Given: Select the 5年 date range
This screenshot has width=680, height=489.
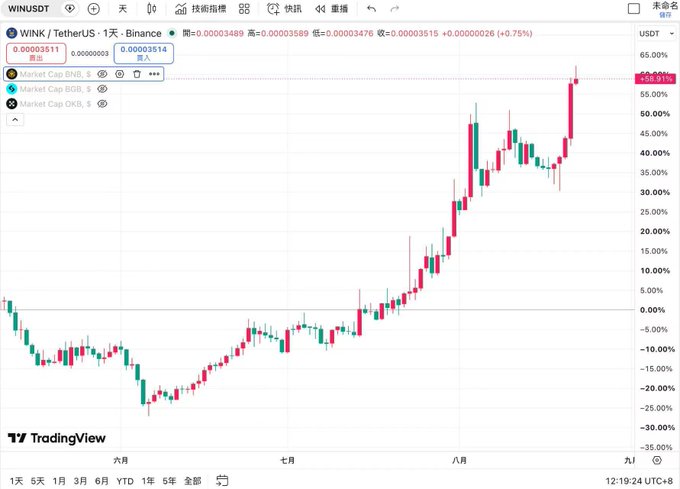Looking at the screenshot, I should click(169, 481).
